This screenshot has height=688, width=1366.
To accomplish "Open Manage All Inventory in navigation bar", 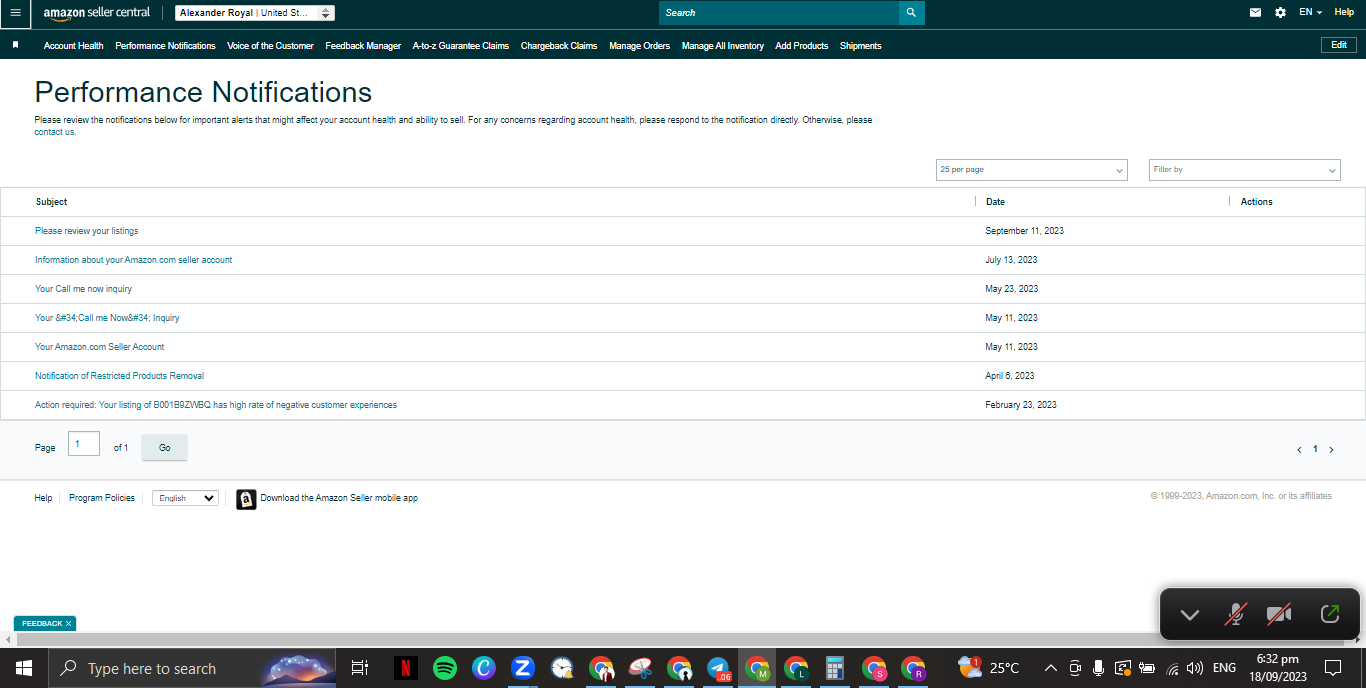I will 723,46.
